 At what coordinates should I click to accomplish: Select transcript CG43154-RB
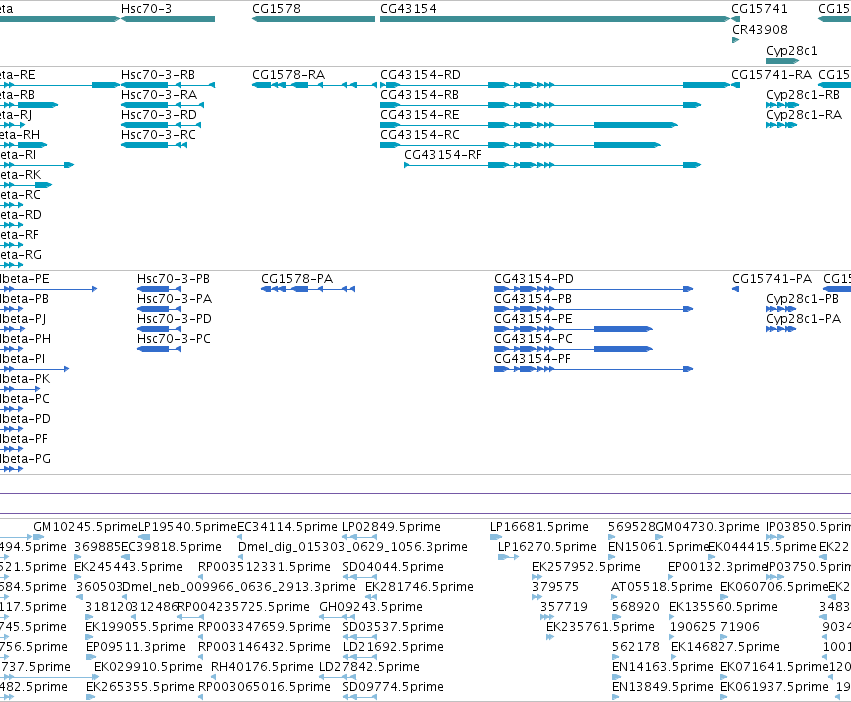tap(540, 105)
